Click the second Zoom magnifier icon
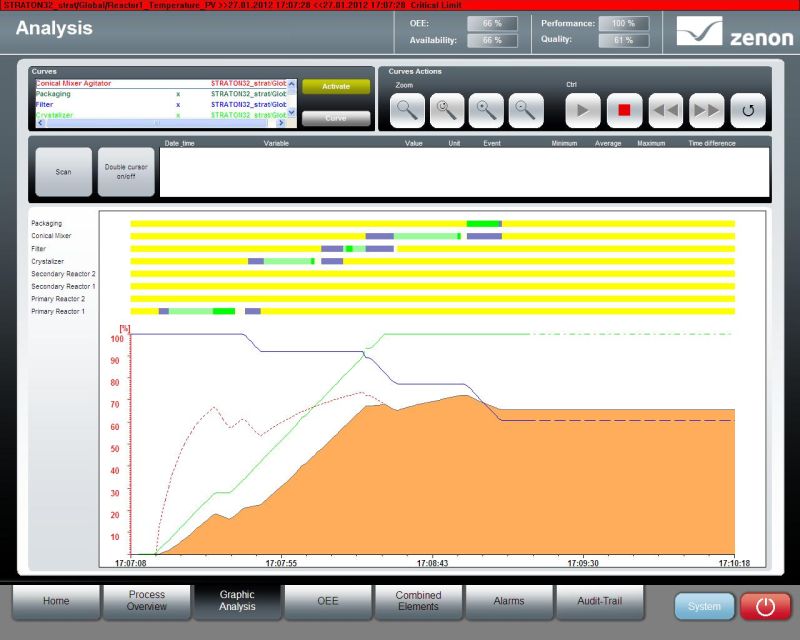 [447, 110]
